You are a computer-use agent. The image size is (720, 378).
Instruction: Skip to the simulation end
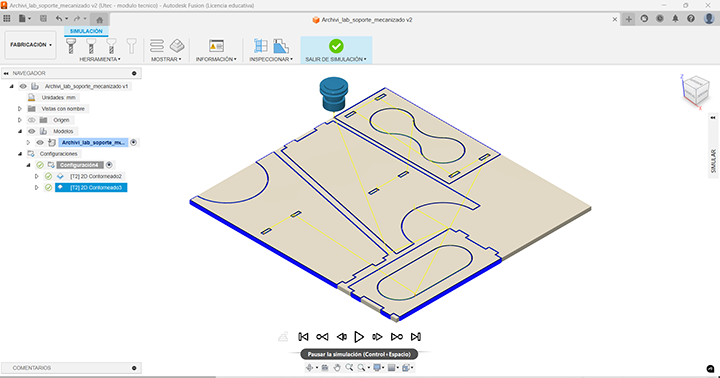coord(416,337)
